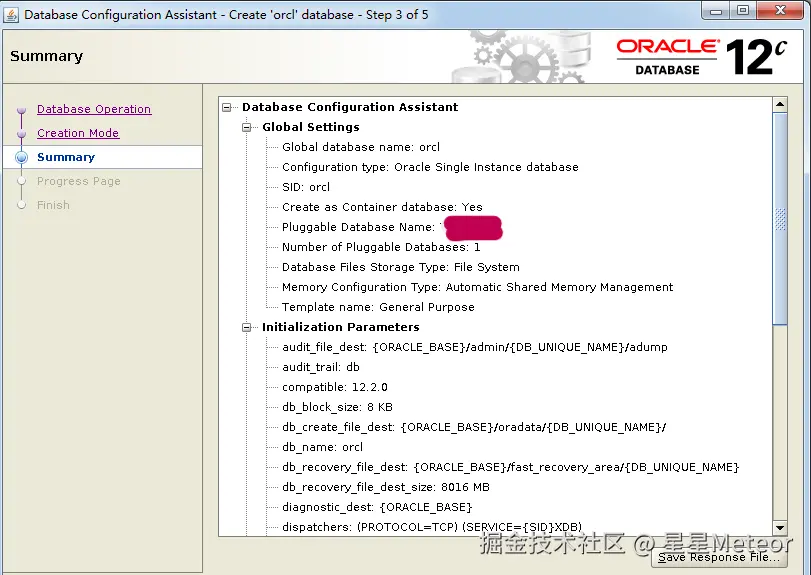The height and width of the screenshot is (575, 811).
Task: Close the Database Configuration Assistant window
Action: pyautogui.click(x=780, y=10)
